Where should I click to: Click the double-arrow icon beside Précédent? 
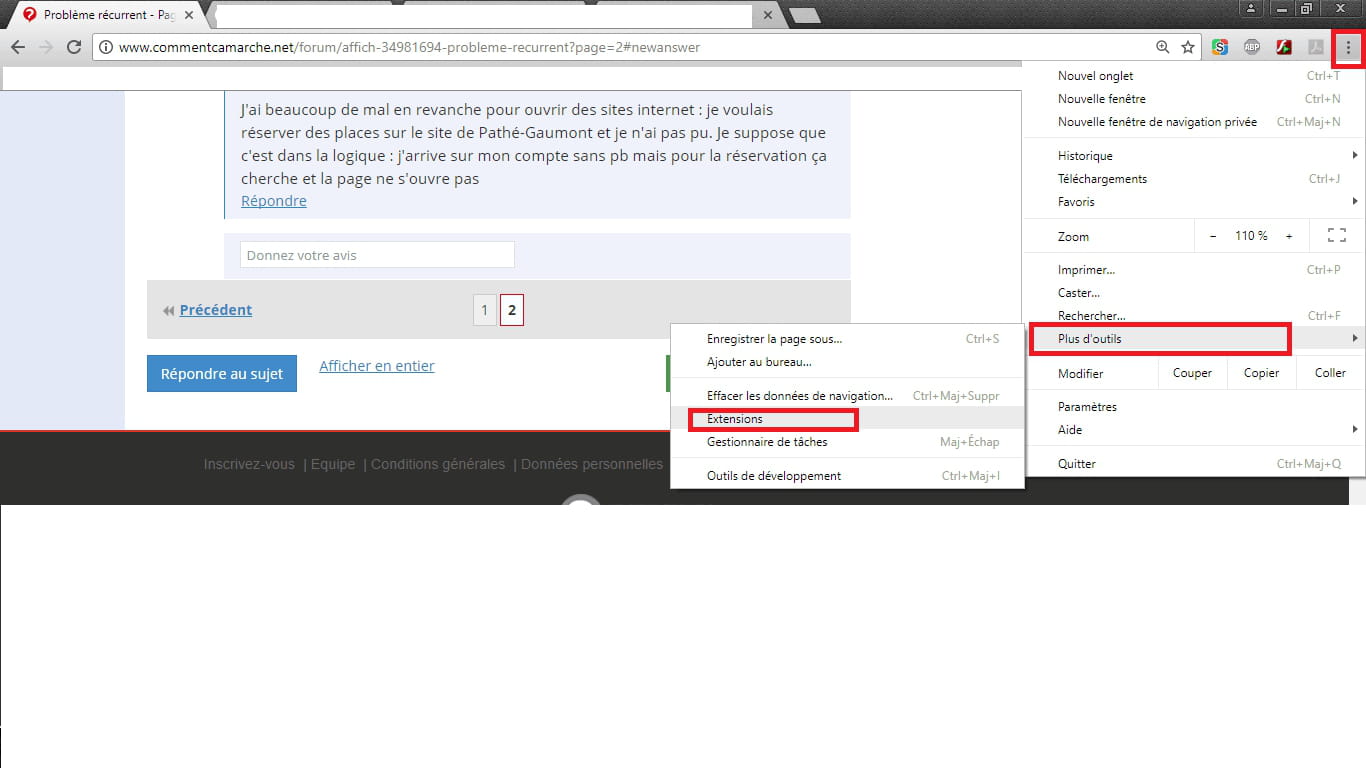(169, 310)
